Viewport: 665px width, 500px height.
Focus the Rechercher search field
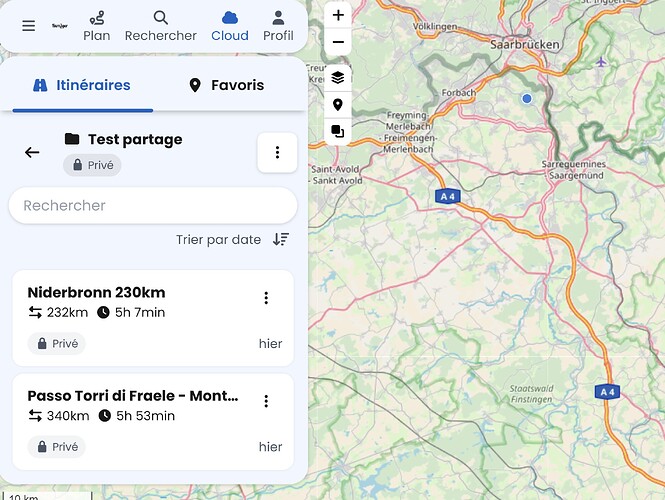coord(153,205)
